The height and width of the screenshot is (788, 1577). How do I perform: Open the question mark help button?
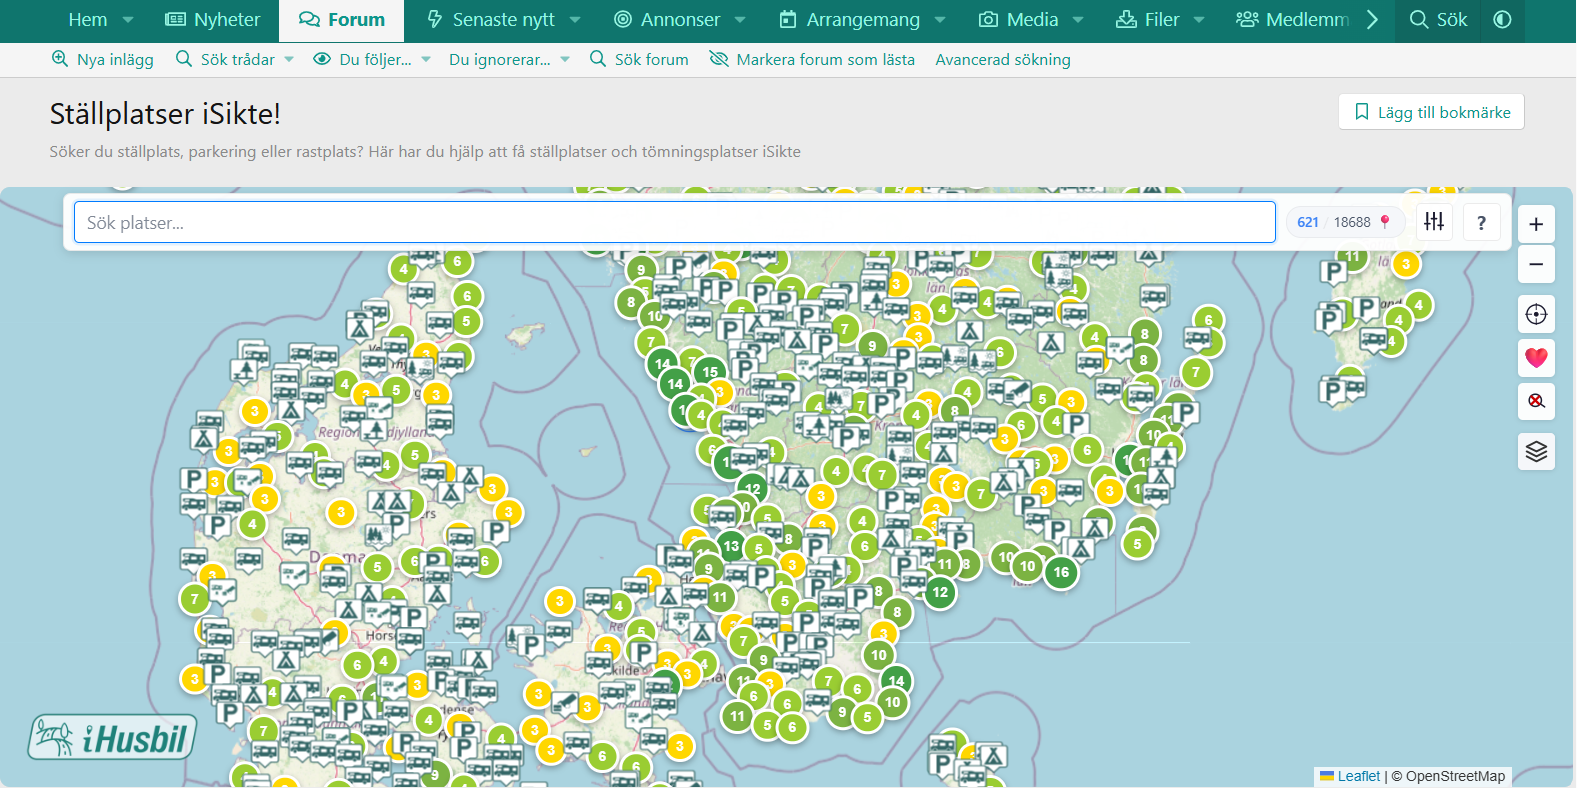(x=1481, y=222)
